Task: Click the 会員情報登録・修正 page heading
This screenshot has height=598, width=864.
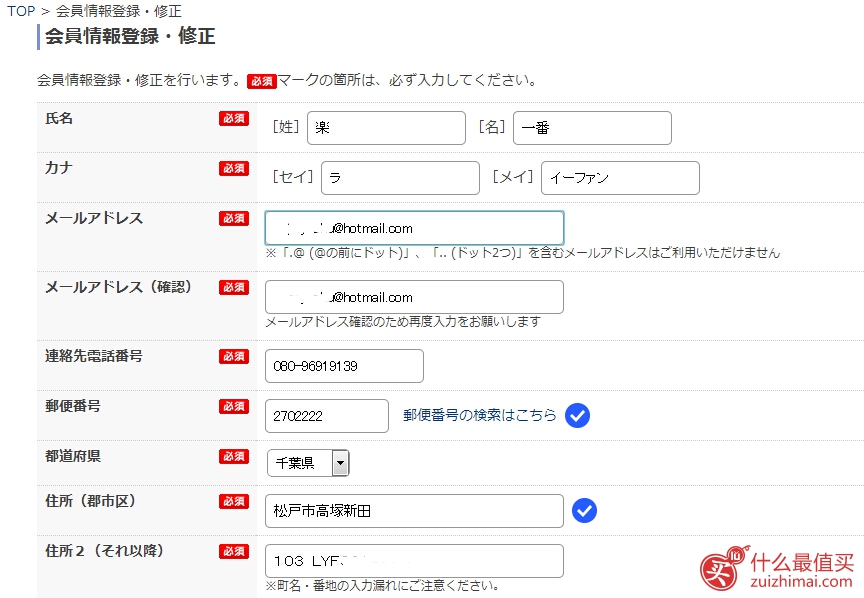Action: (x=130, y=36)
